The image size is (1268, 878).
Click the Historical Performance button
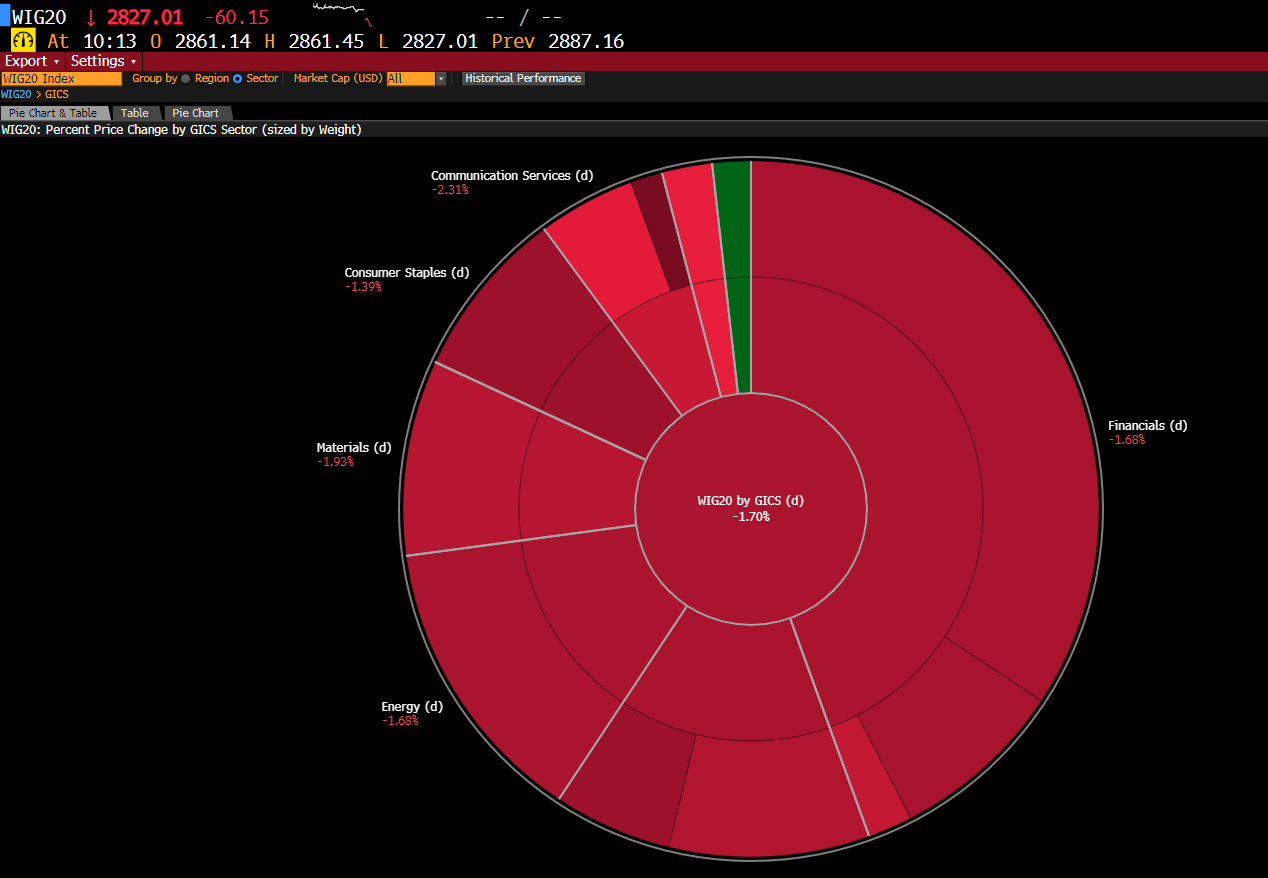coord(523,78)
